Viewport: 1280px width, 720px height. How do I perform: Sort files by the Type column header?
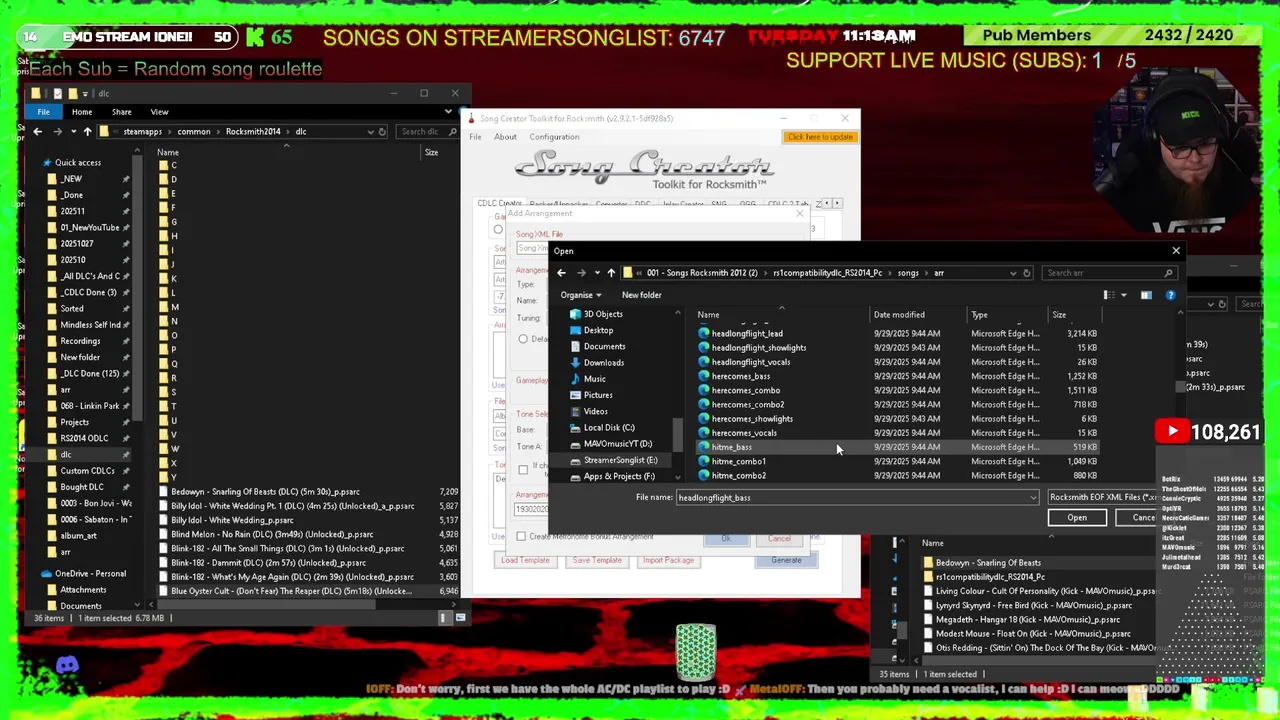[979, 315]
